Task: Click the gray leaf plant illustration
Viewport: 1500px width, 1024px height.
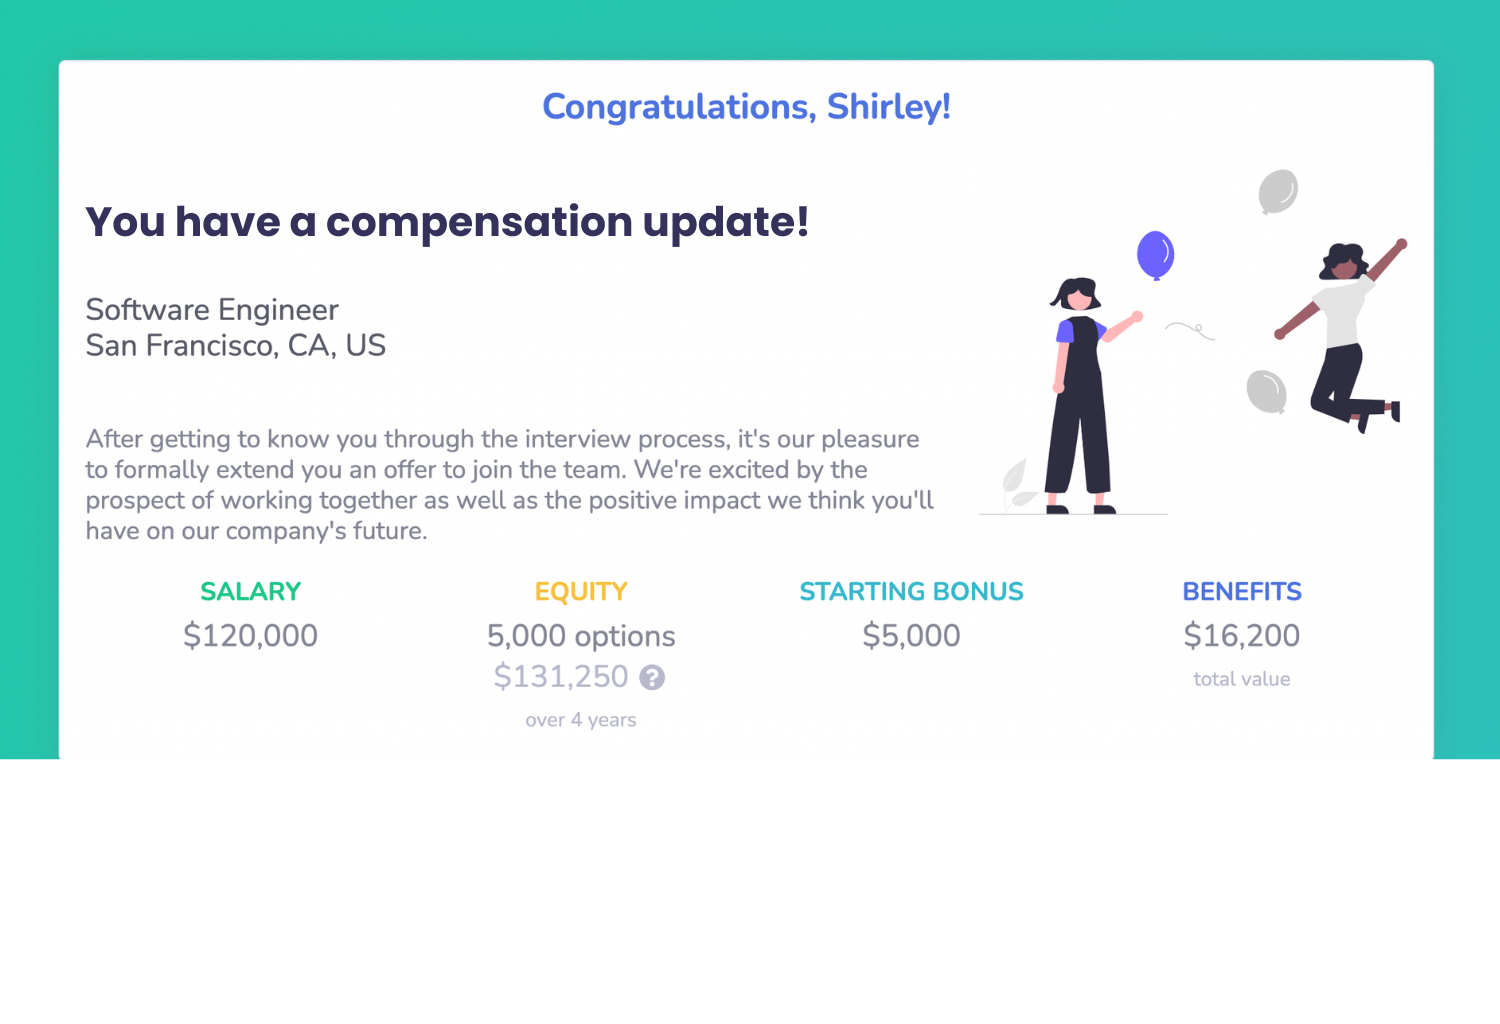Action: point(1018,484)
